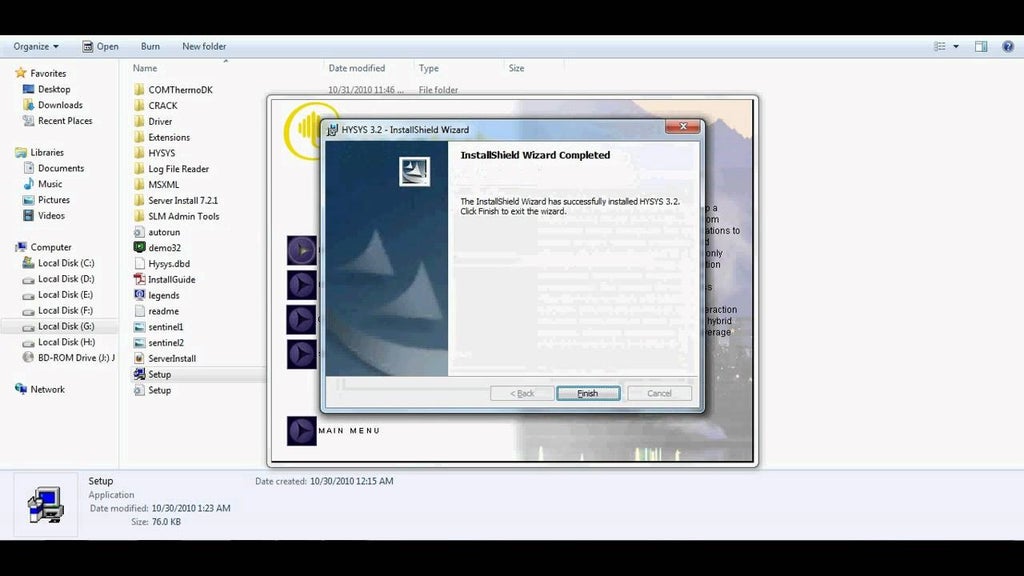Select the Driver folder icon
The height and width of the screenshot is (576, 1024).
(138, 121)
